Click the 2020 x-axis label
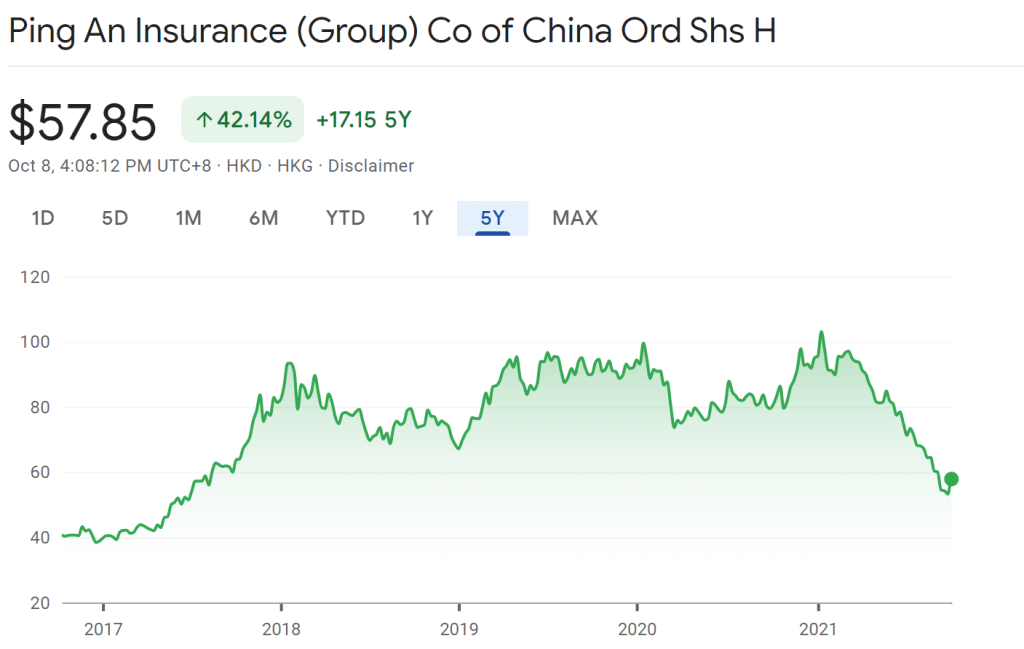This screenshot has width=1024, height=649. (638, 630)
